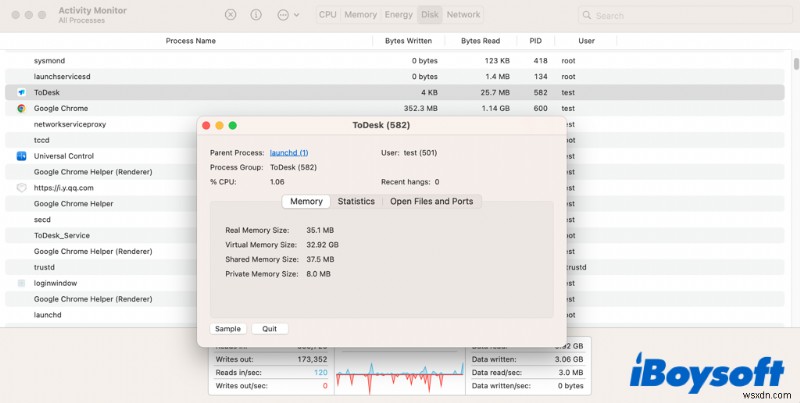Select the launchservicesd process row
The width and height of the screenshot is (800, 403).
394,77
